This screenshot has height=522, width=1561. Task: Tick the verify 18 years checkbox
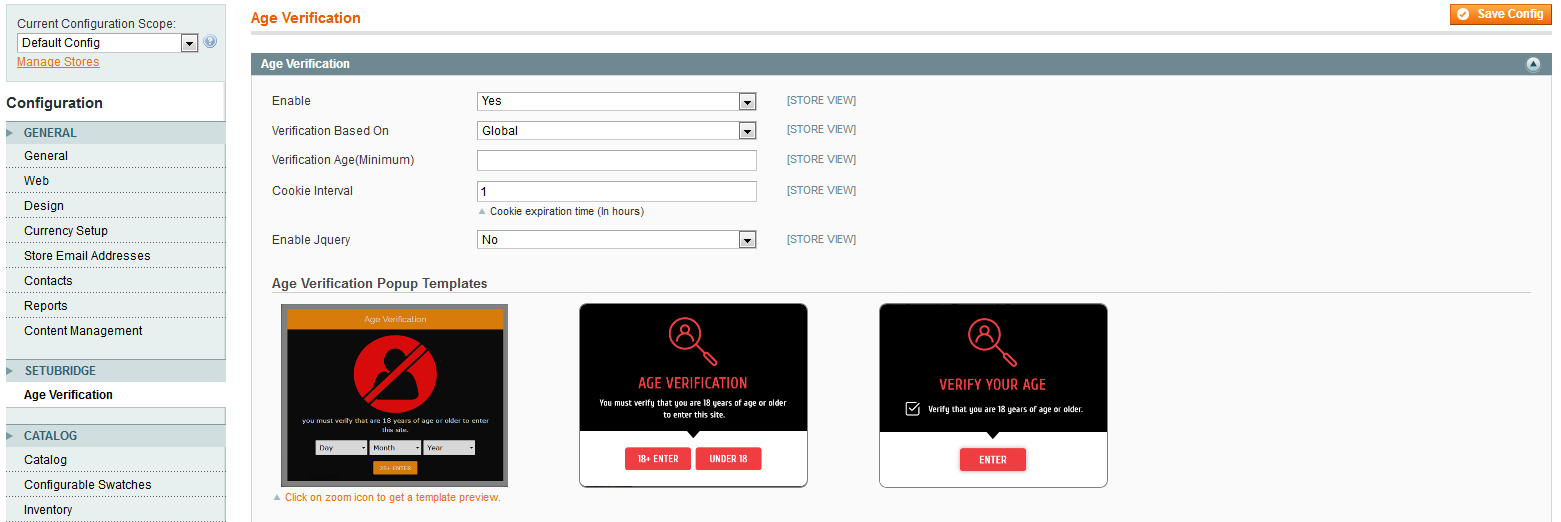click(912, 409)
